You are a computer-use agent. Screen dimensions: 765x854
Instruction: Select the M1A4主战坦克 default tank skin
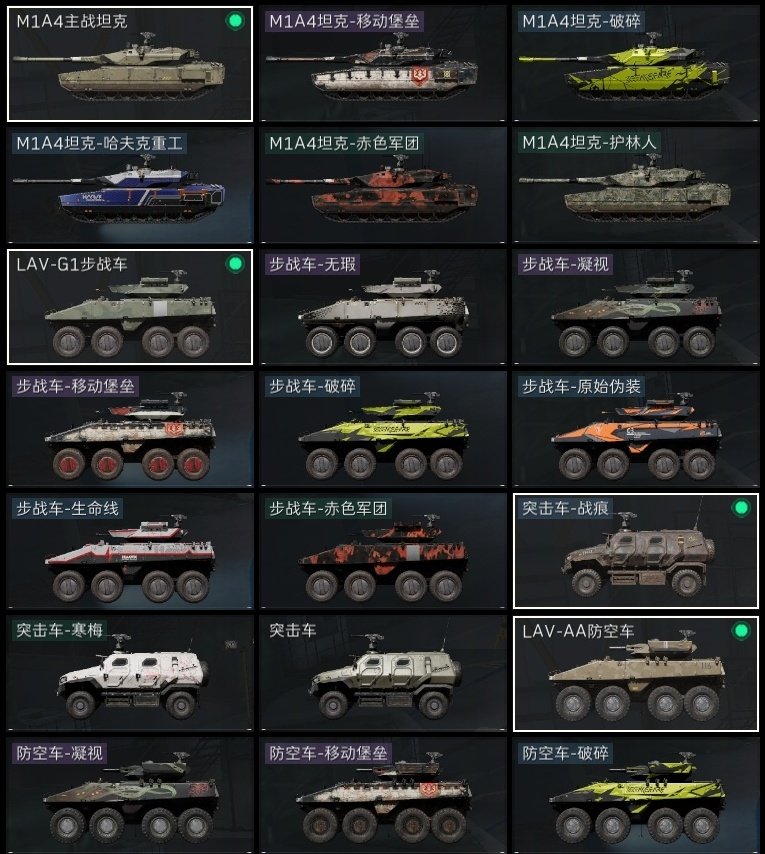[x=130, y=64]
